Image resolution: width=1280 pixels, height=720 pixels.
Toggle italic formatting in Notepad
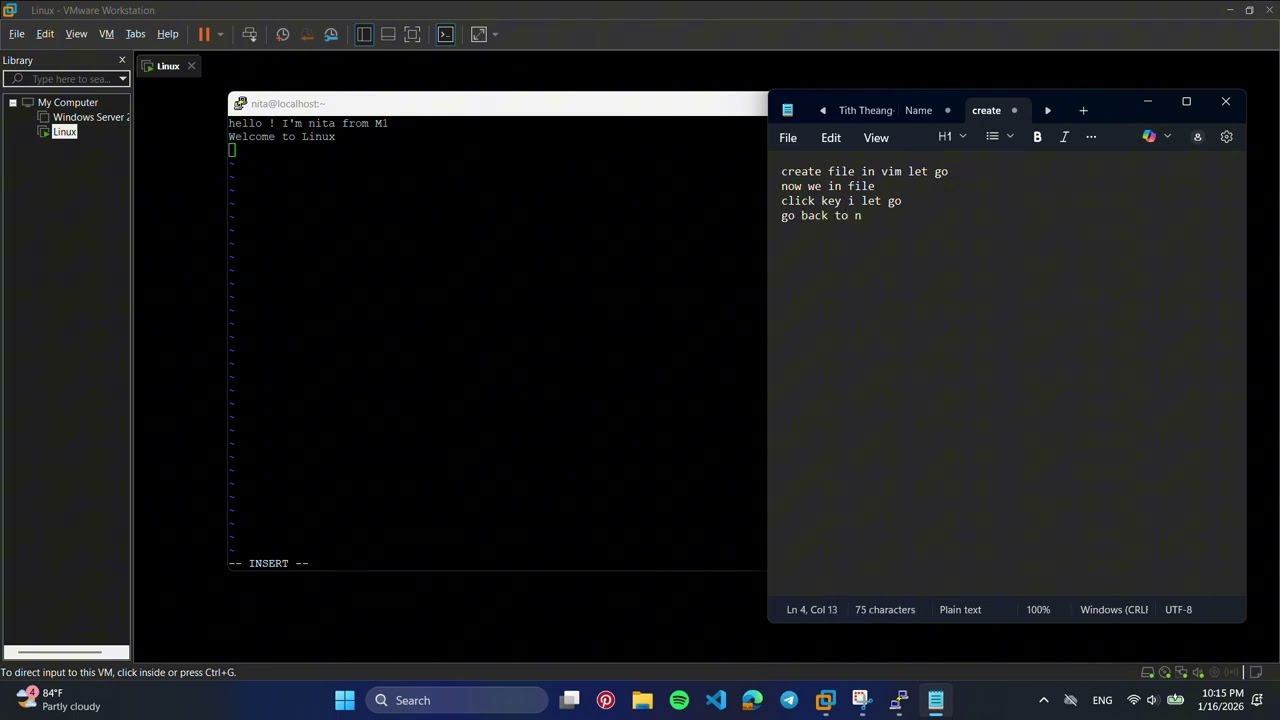(x=1064, y=137)
